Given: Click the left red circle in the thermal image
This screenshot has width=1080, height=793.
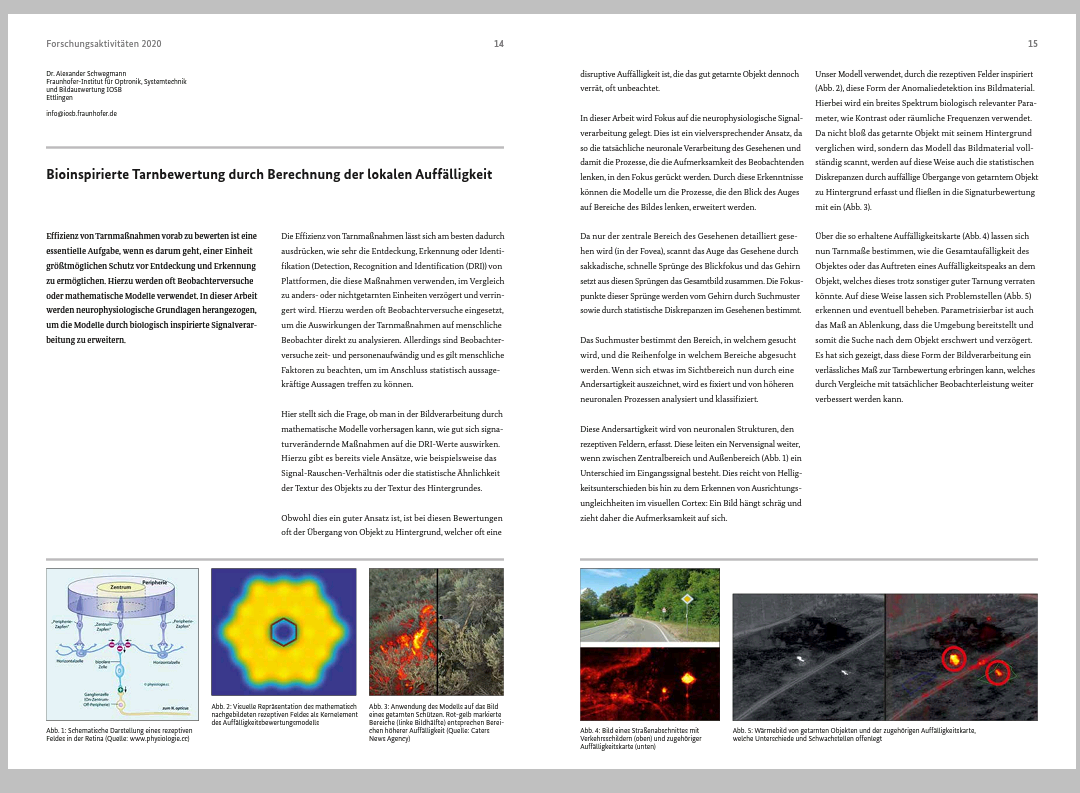Looking at the screenshot, I should (954, 658).
